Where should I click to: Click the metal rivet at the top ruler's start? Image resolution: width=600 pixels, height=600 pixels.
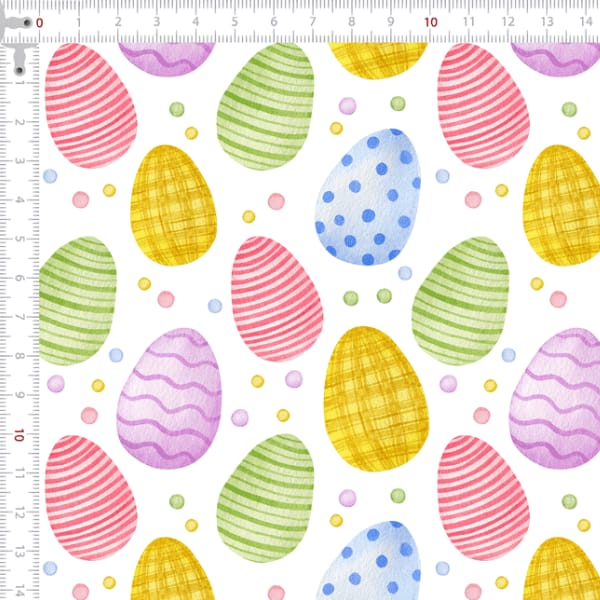click(27, 23)
